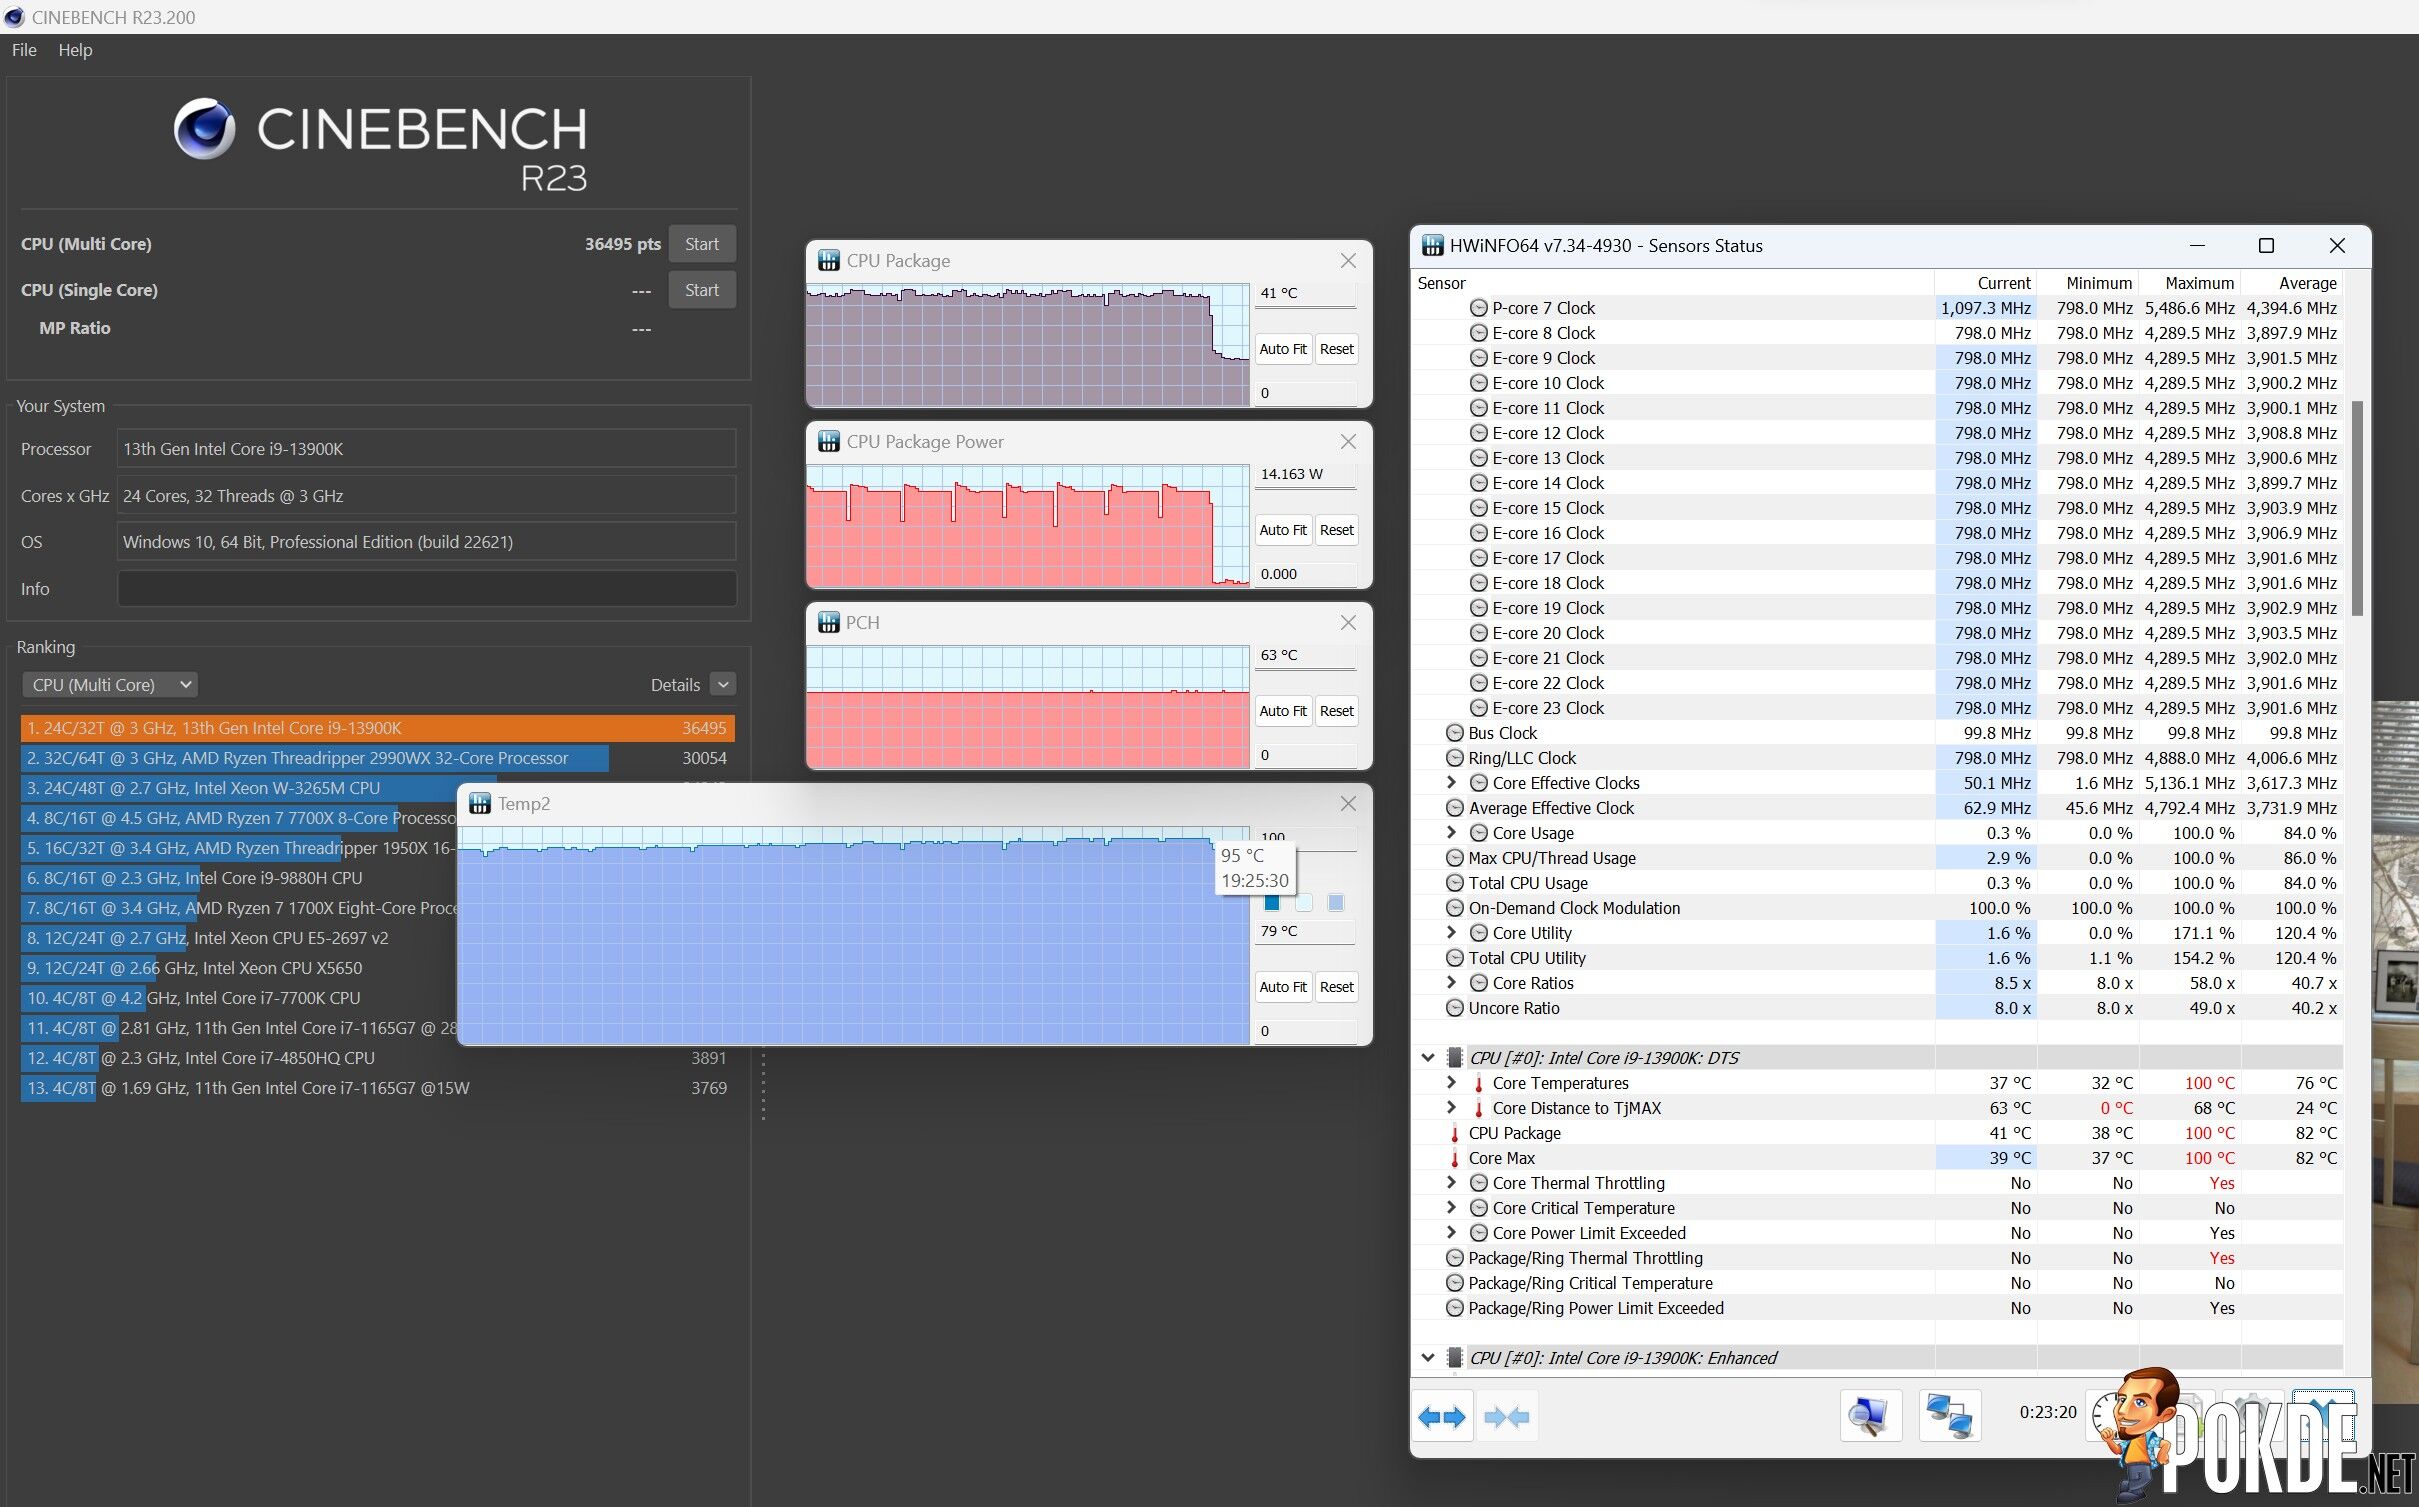Collapse the CPU [#0] Enhanced section
2419x1507 pixels.
tap(1427, 1358)
